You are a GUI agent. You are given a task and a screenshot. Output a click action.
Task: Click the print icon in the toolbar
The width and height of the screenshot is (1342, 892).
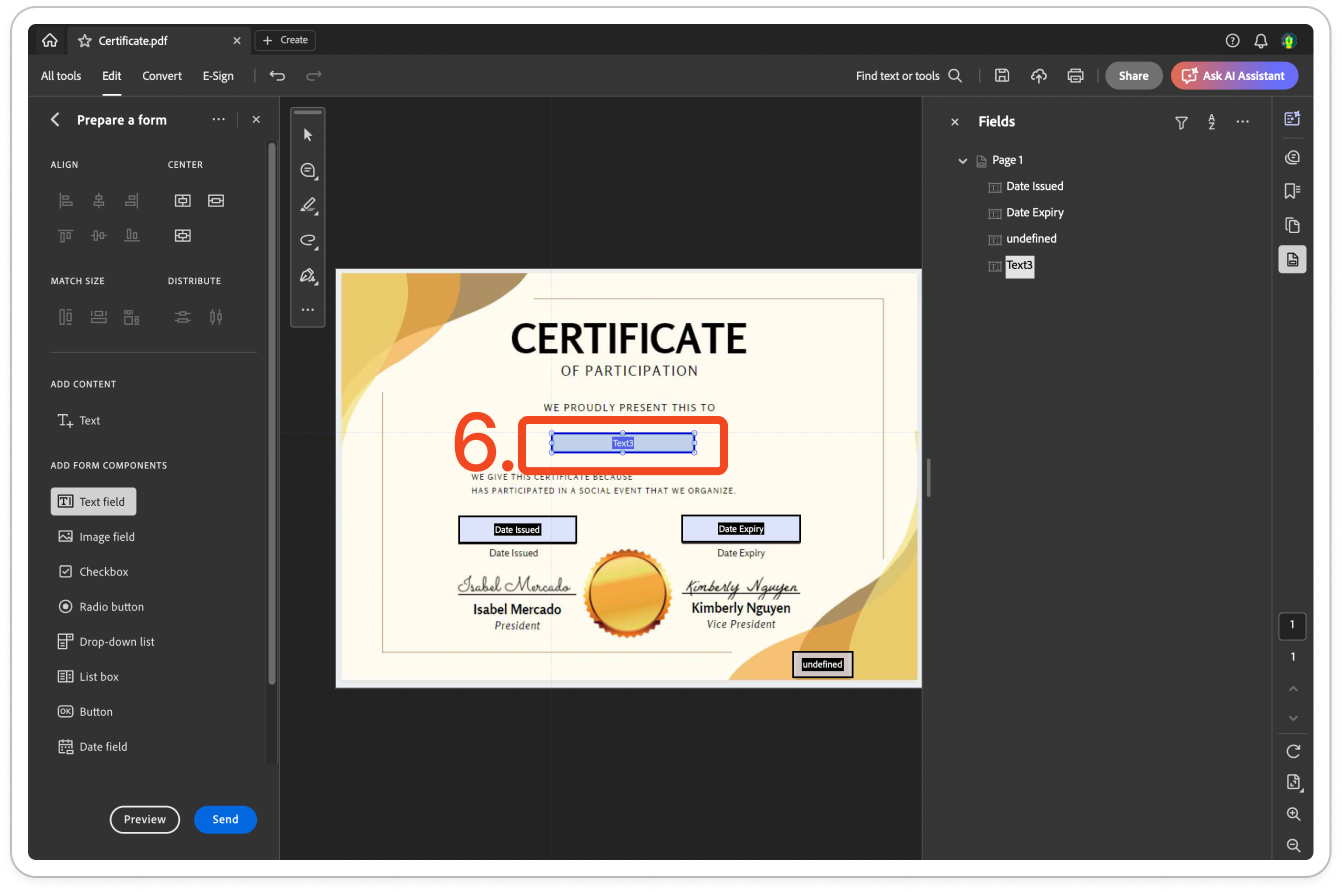1075,76
